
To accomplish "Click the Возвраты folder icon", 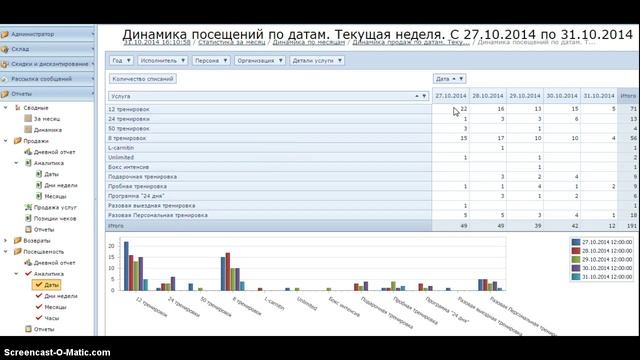I will (18, 240).
